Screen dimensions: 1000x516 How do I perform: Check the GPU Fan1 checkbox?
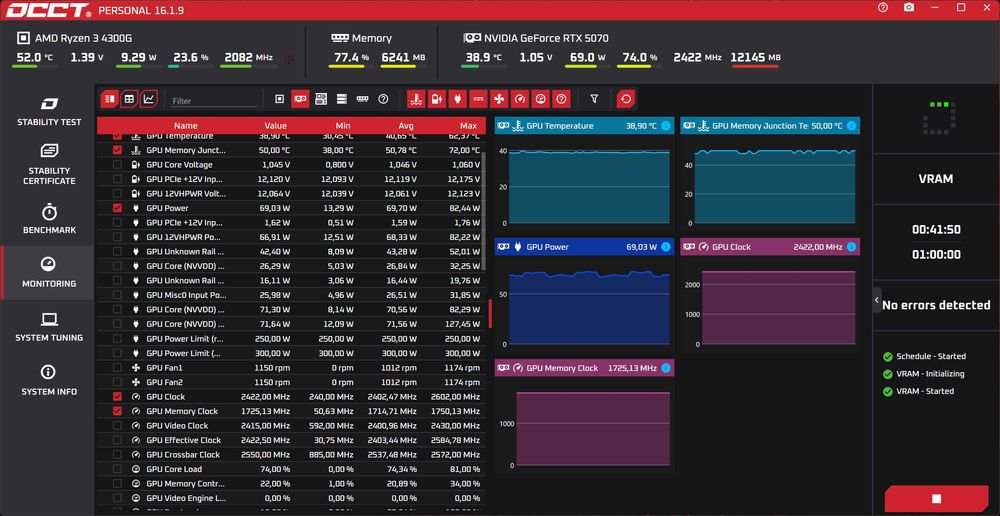(x=117, y=367)
